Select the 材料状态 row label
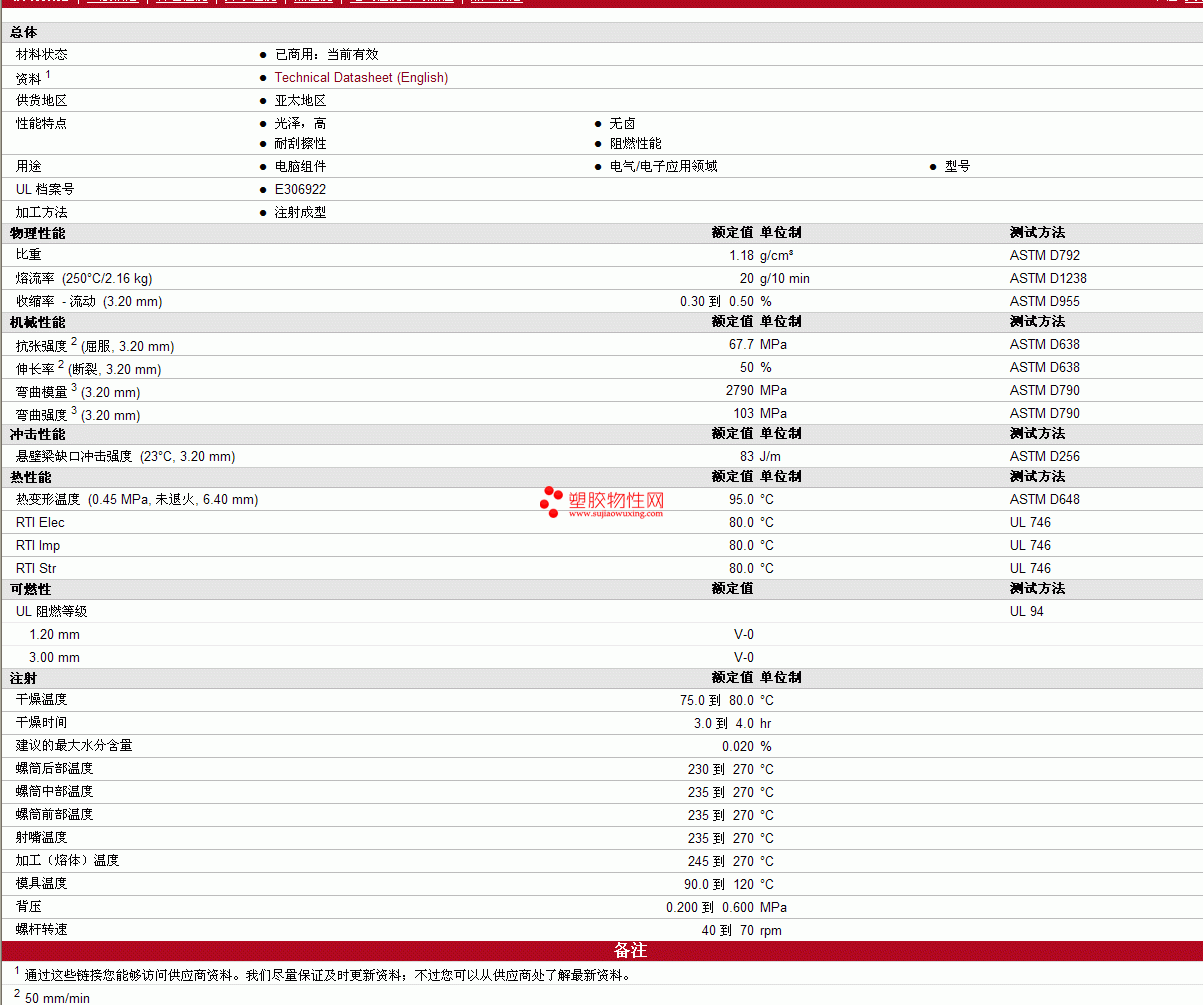This screenshot has height=1005, width=1203. tap(42, 55)
